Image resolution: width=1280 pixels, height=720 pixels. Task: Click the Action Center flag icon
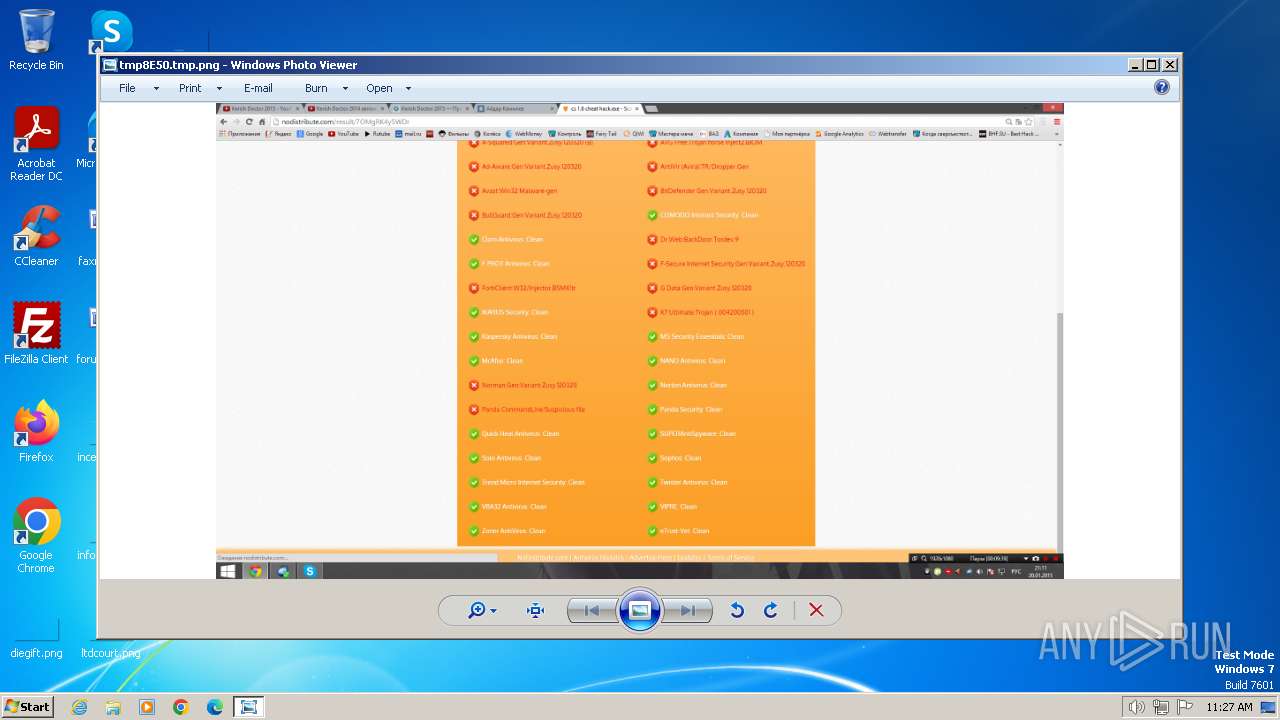click(1185, 707)
